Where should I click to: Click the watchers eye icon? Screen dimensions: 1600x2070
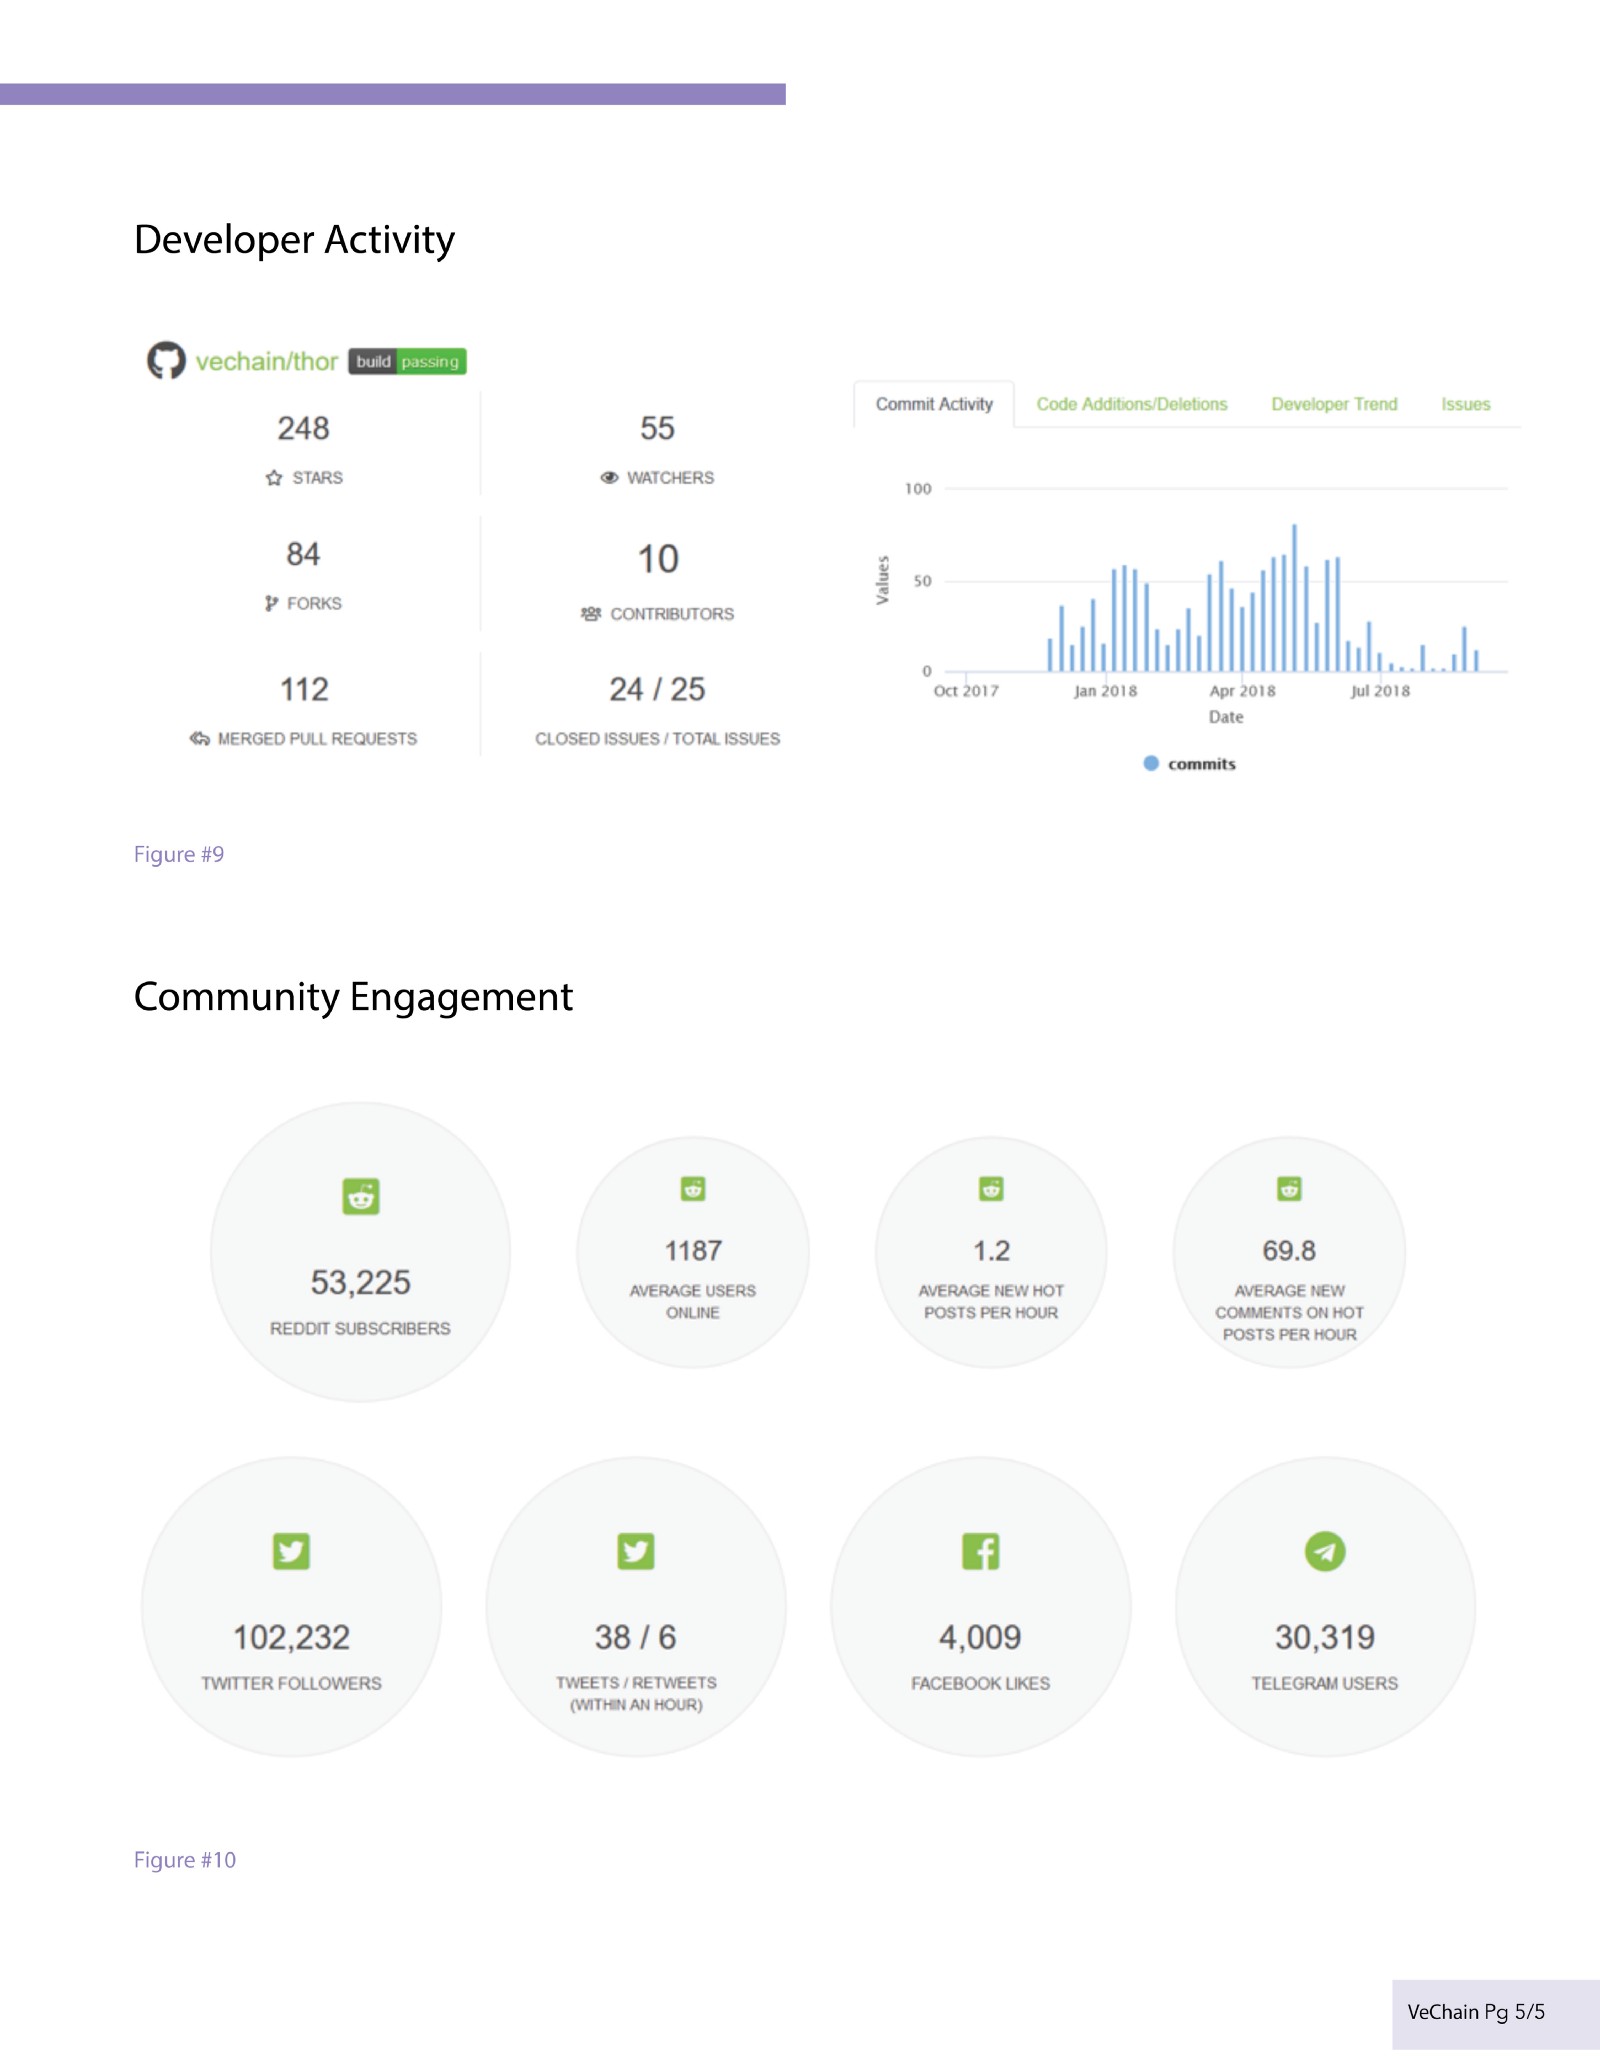[609, 478]
